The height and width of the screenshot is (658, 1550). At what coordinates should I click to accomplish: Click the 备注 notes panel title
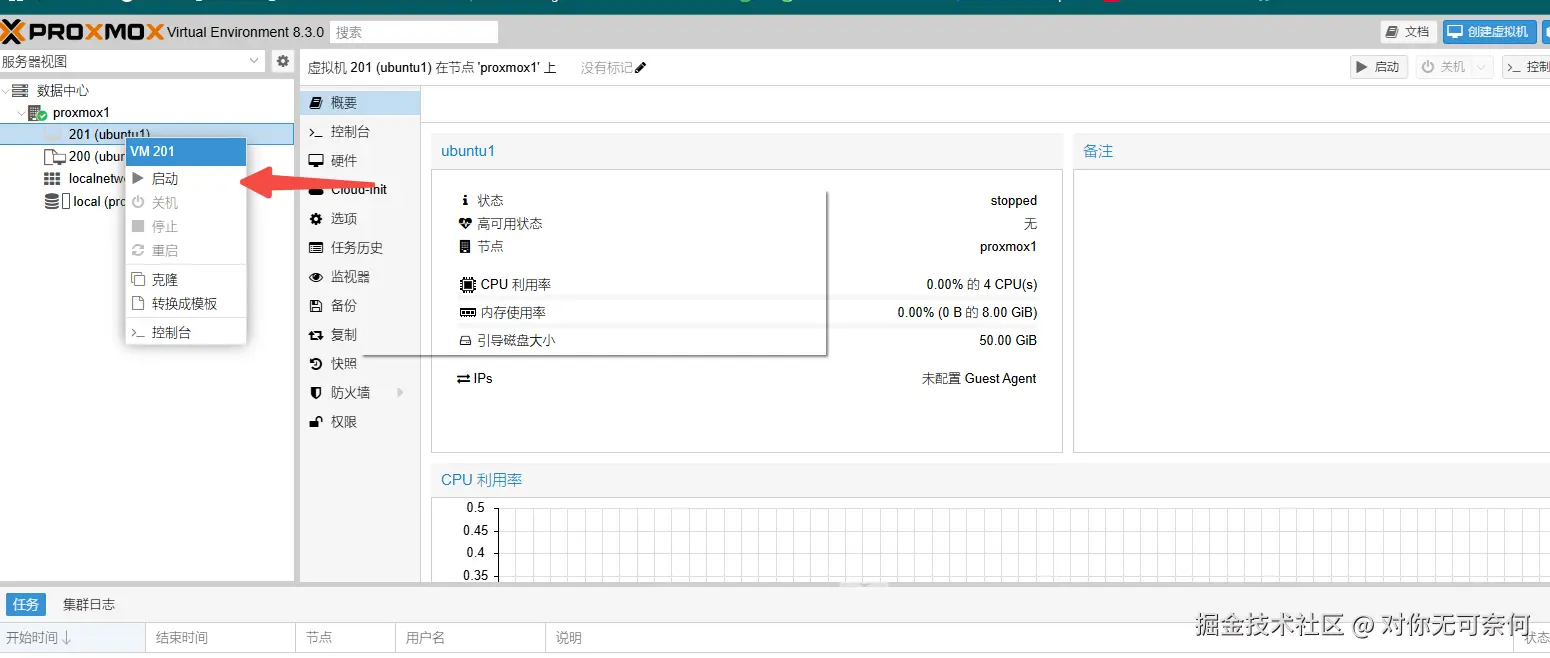coord(1098,151)
